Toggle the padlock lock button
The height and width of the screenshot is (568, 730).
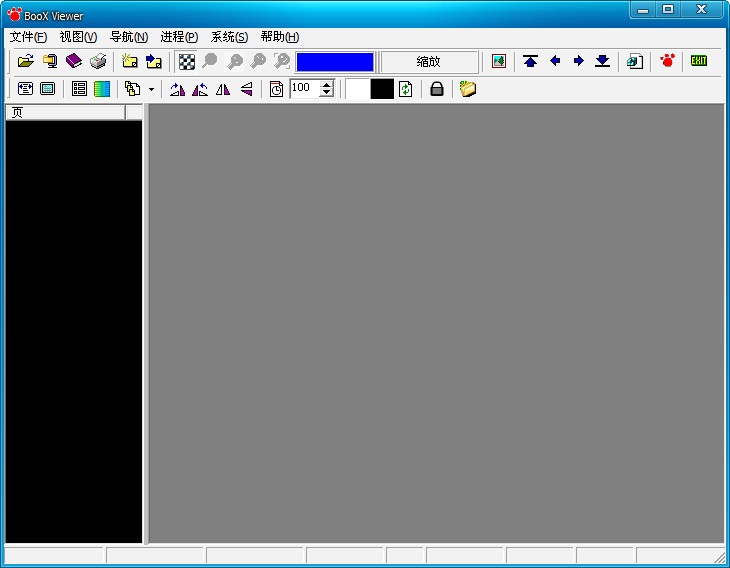tap(436, 89)
